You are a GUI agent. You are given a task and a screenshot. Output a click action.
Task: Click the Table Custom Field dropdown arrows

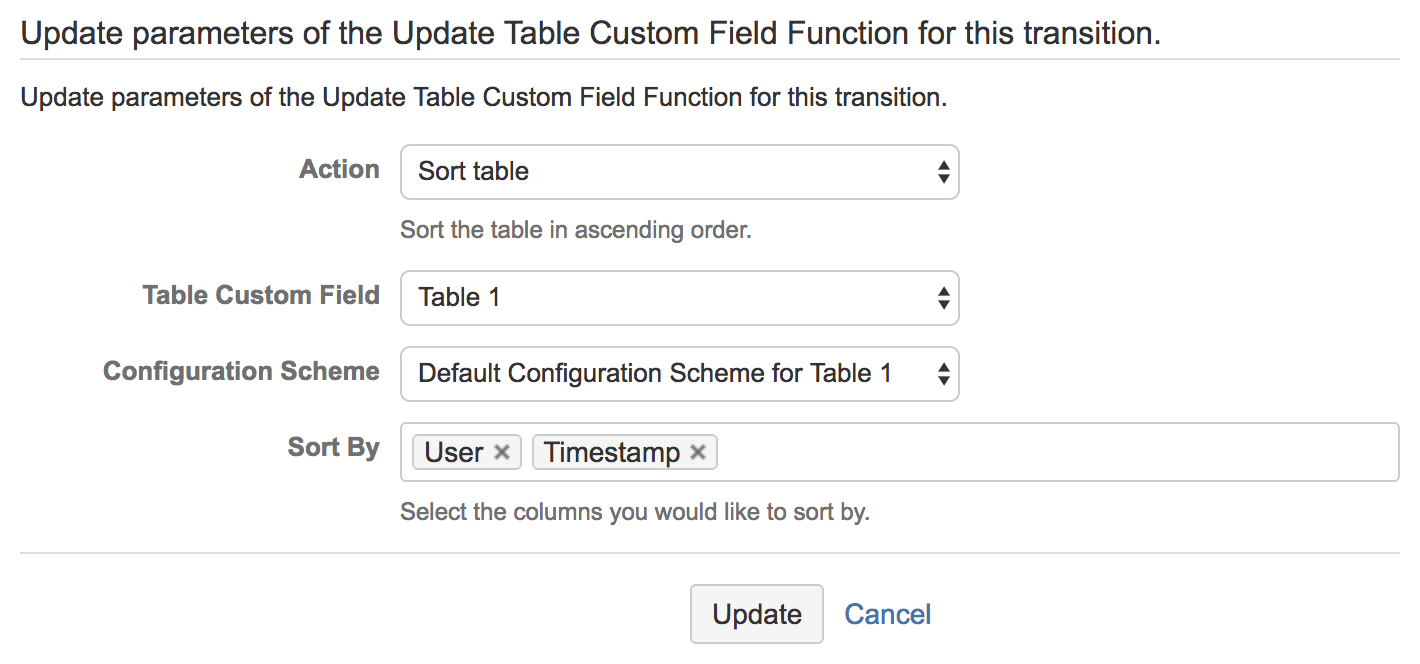point(943,298)
